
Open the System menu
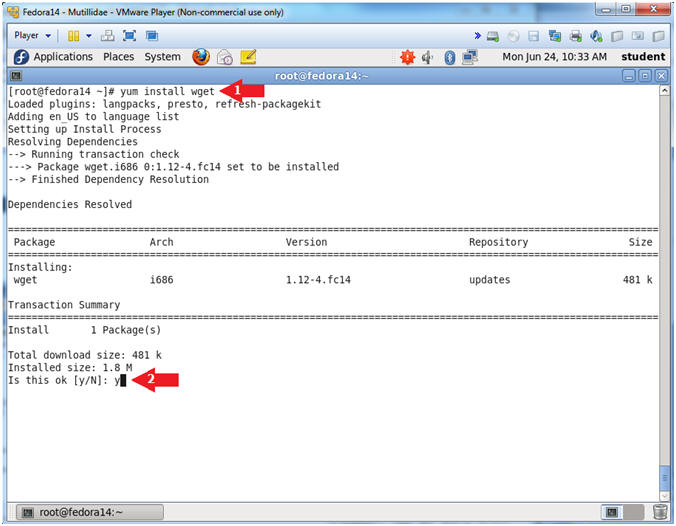[x=163, y=57]
